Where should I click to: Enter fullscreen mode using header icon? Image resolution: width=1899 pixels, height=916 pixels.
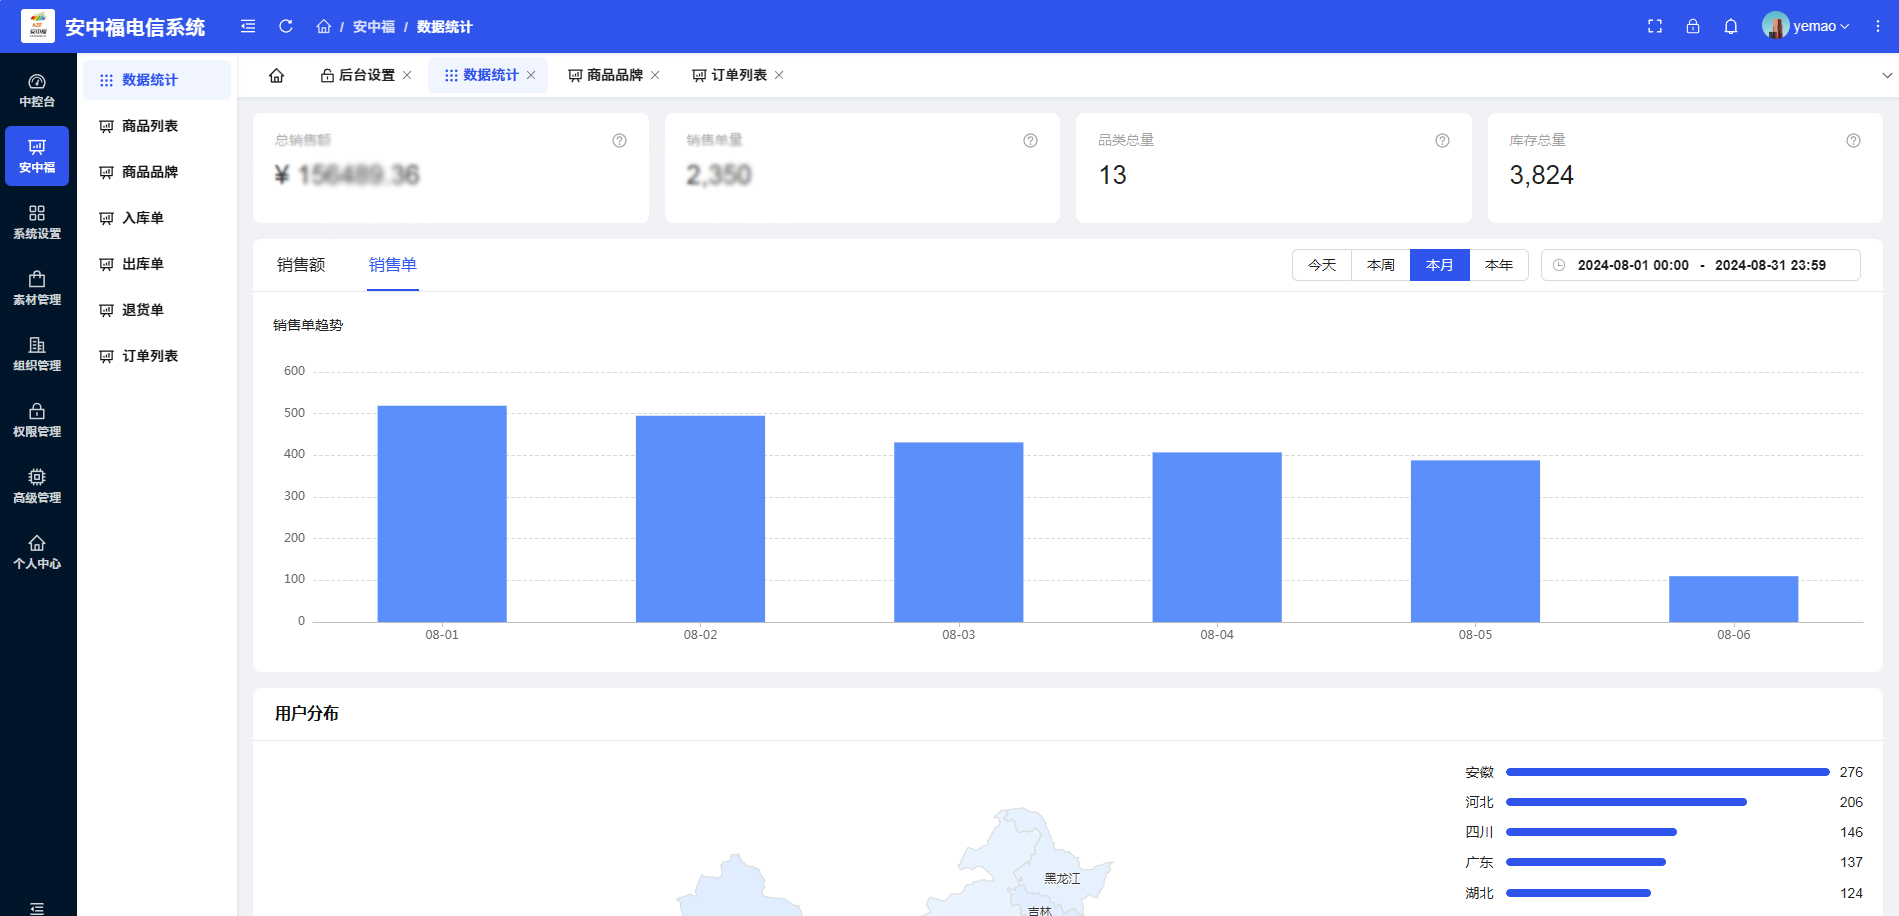[1655, 26]
